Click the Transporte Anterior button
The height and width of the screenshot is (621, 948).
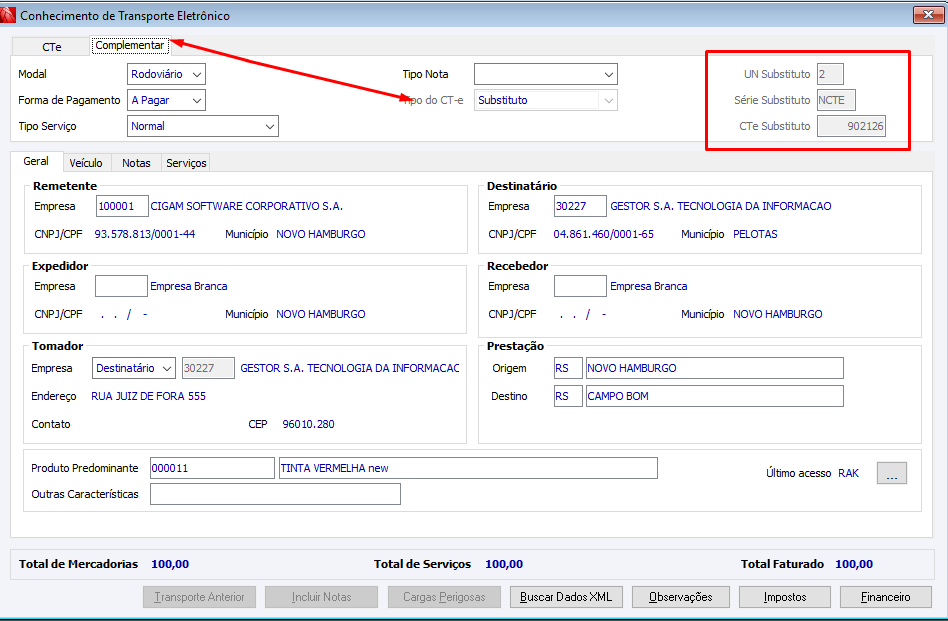point(200,597)
